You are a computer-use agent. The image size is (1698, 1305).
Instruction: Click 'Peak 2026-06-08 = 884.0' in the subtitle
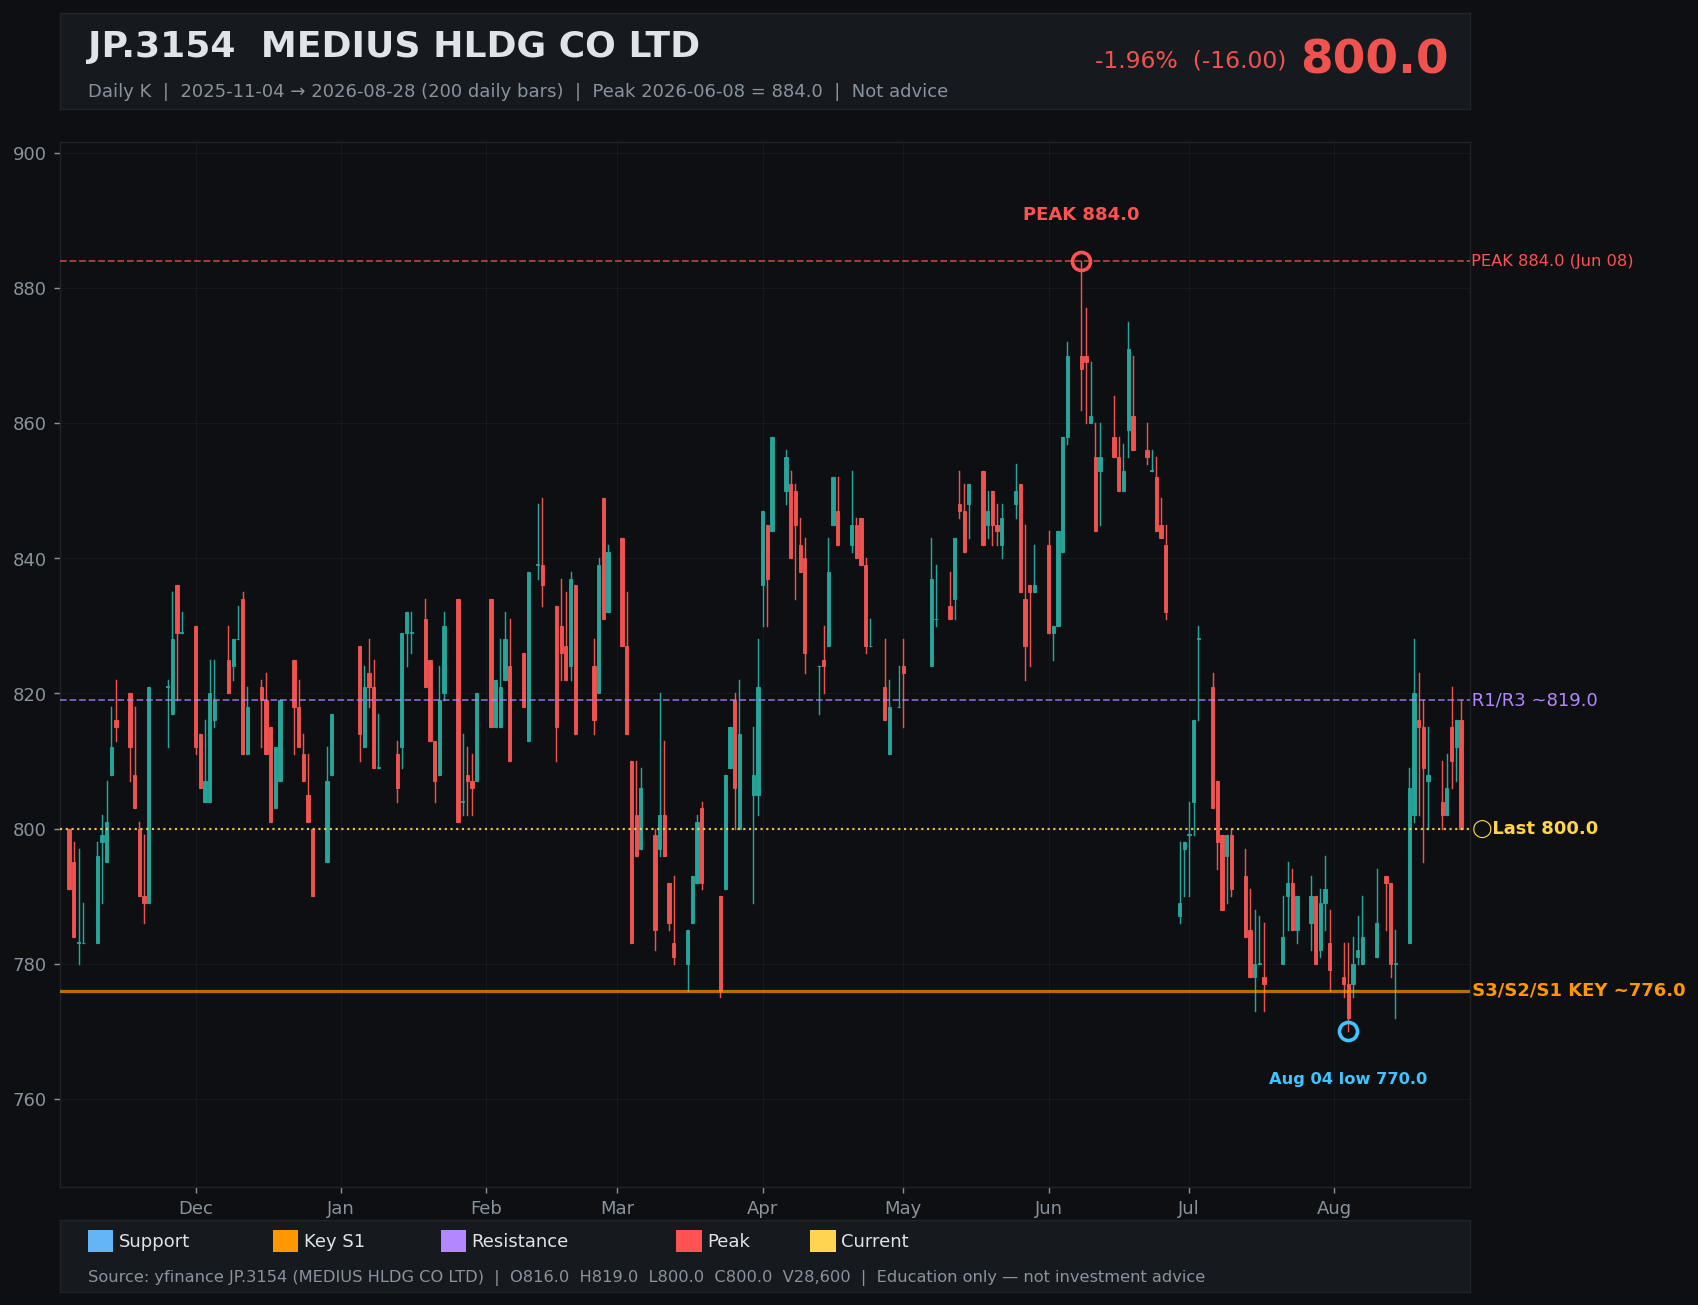pyautogui.click(x=707, y=91)
